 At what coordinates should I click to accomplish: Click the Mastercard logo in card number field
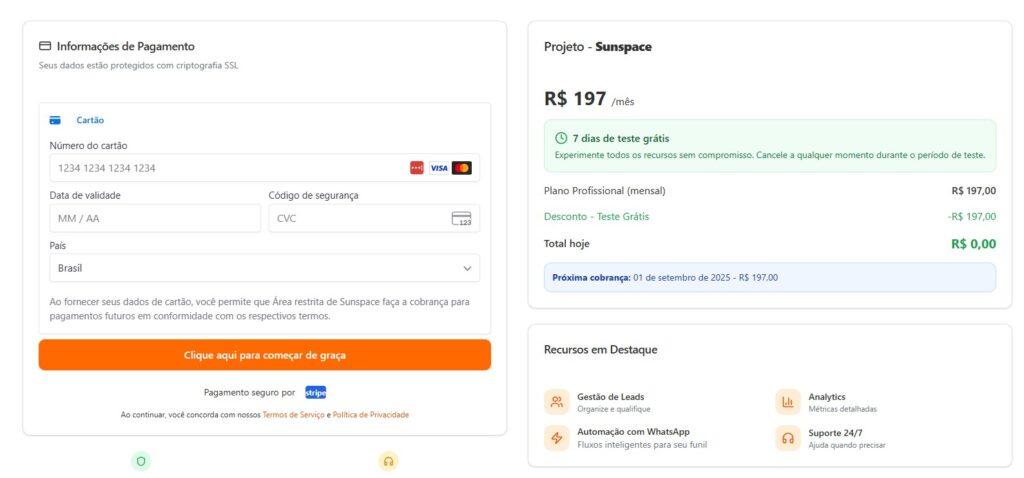(461, 168)
